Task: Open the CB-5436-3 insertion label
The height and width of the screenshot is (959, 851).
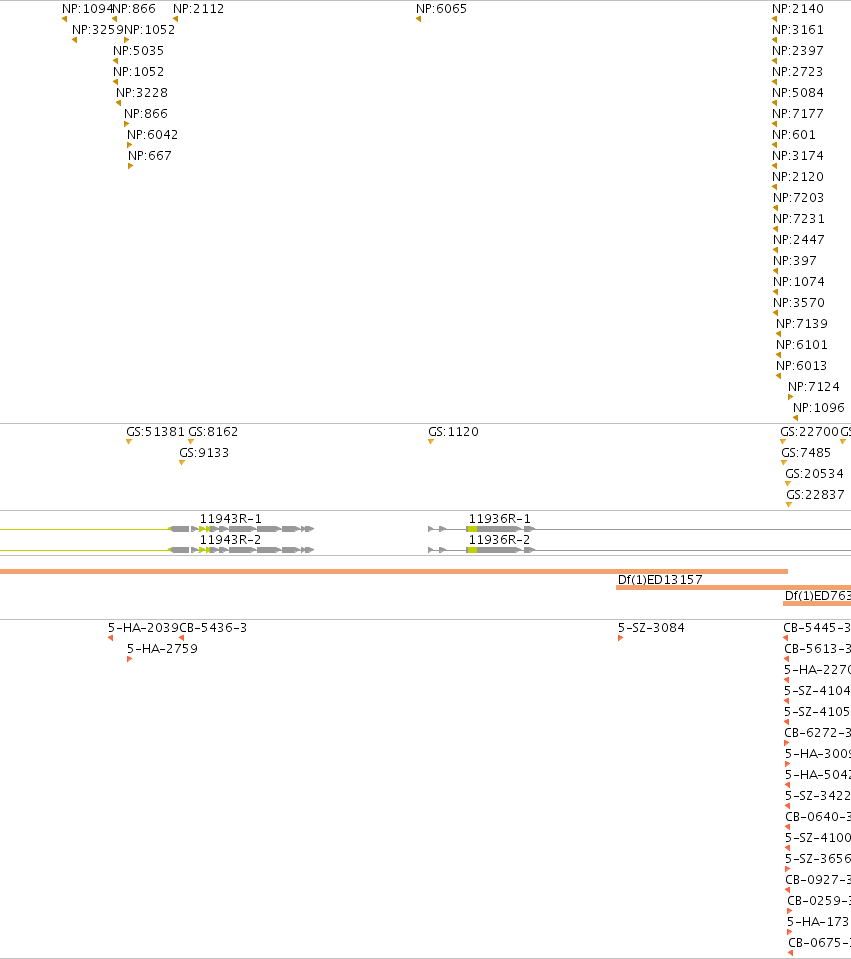Action: [214, 628]
